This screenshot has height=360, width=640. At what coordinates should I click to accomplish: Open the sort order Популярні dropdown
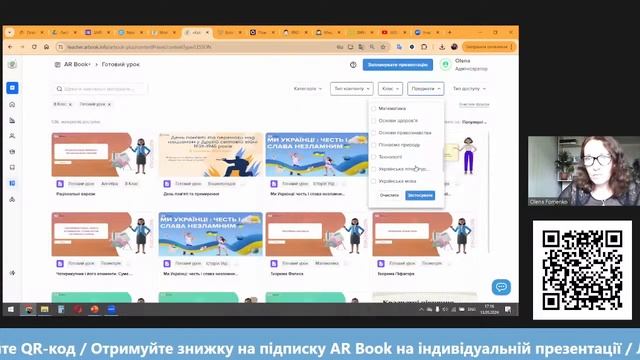pyautogui.click(x=474, y=122)
